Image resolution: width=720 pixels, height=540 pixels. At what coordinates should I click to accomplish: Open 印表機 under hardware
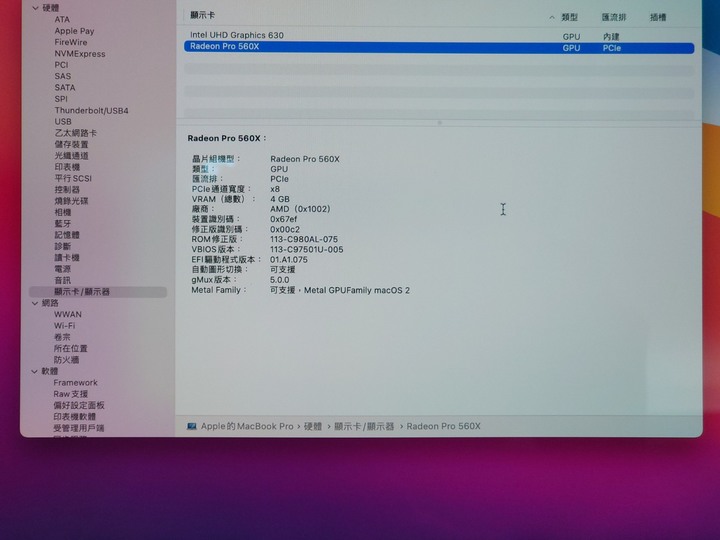(x=67, y=167)
